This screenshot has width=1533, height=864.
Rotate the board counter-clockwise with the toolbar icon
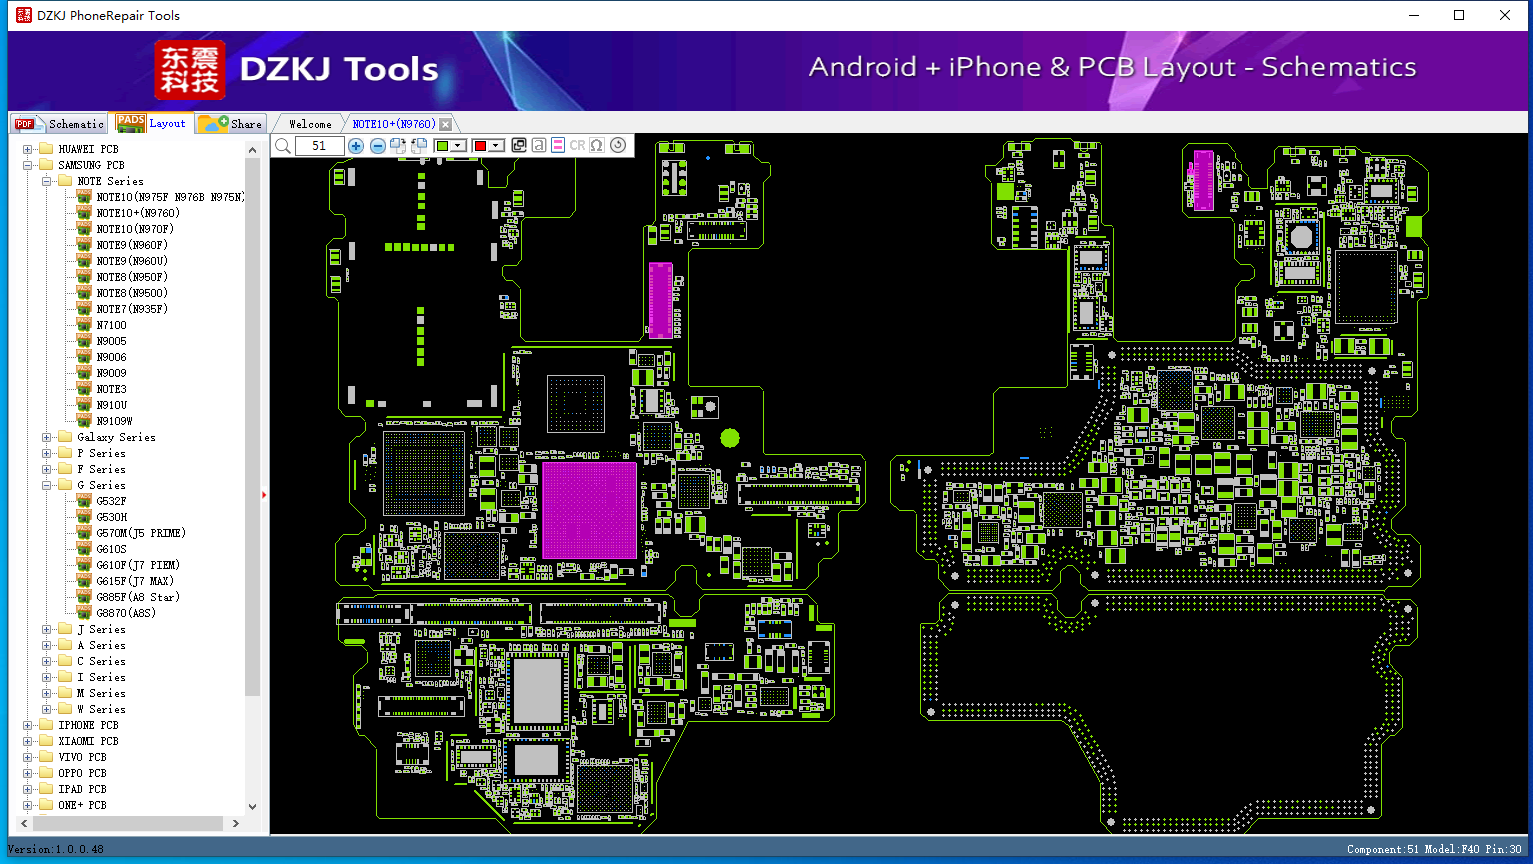tap(419, 146)
